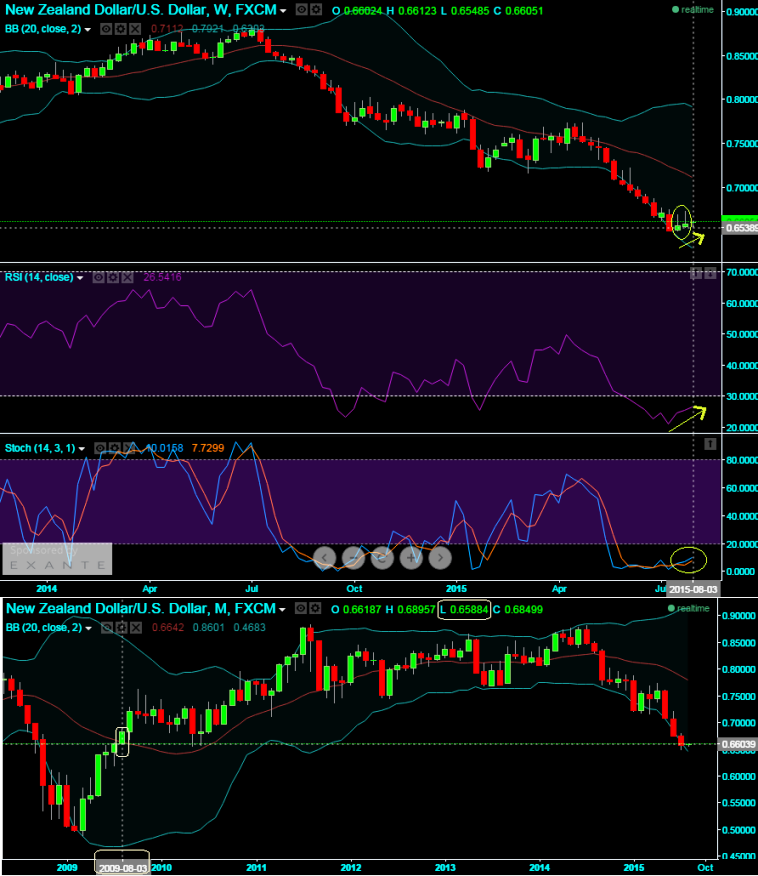
Task: Click weekly time axis label 2015
Action: pos(456,588)
